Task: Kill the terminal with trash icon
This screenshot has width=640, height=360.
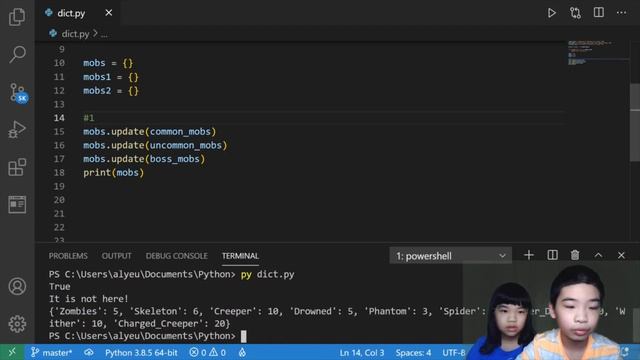Action: pyautogui.click(x=575, y=255)
